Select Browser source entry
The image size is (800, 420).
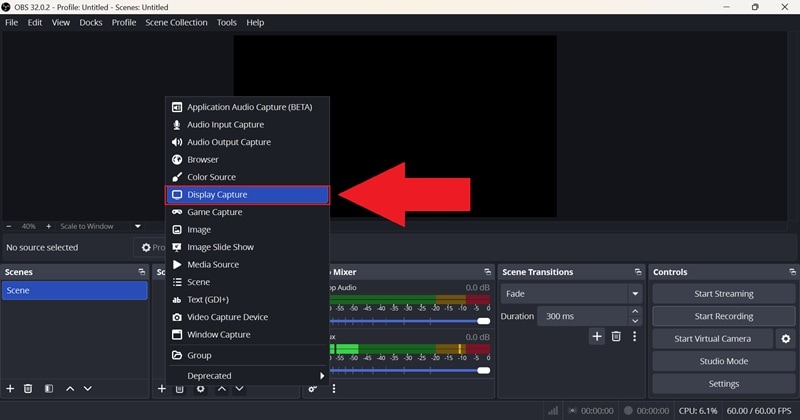click(x=247, y=160)
